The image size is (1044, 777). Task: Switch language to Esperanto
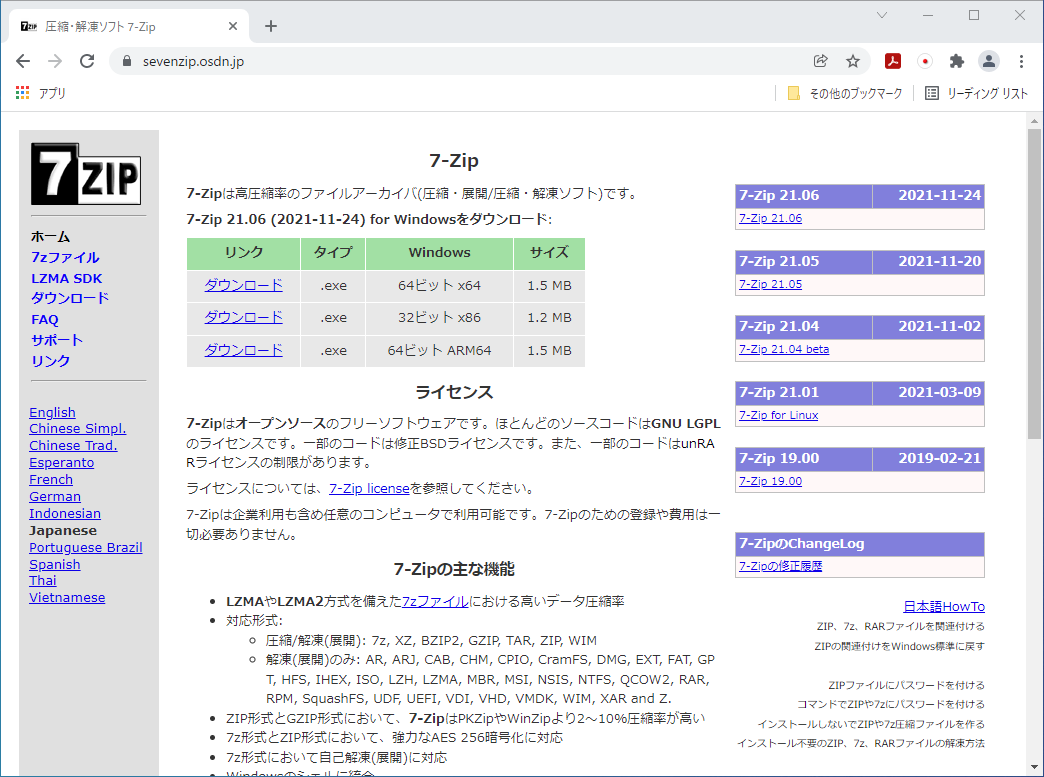pyautogui.click(x=61, y=463)
